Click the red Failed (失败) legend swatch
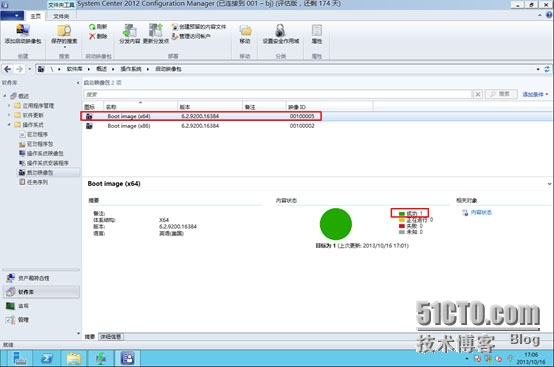The width and height of the screenshot is (554, 367). click(402, 226)
